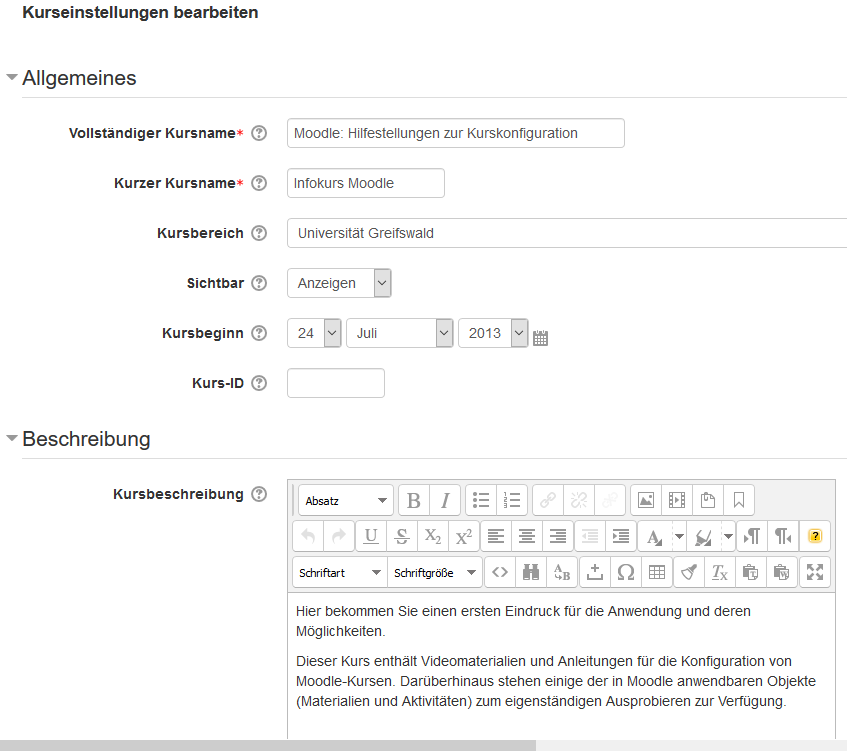Toggle fullscreen mode of the editor

click(x=815, y=573)
